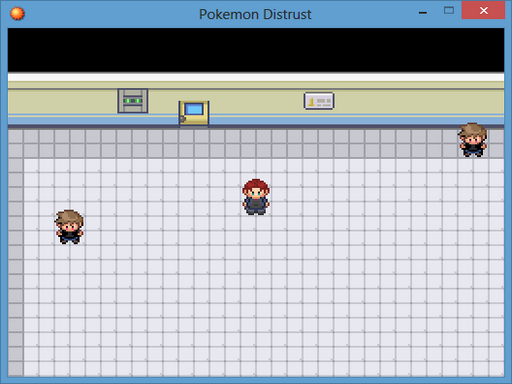The image size is (512, 384).
Task: Click the wall sign plaque
Action: (319, 101)
